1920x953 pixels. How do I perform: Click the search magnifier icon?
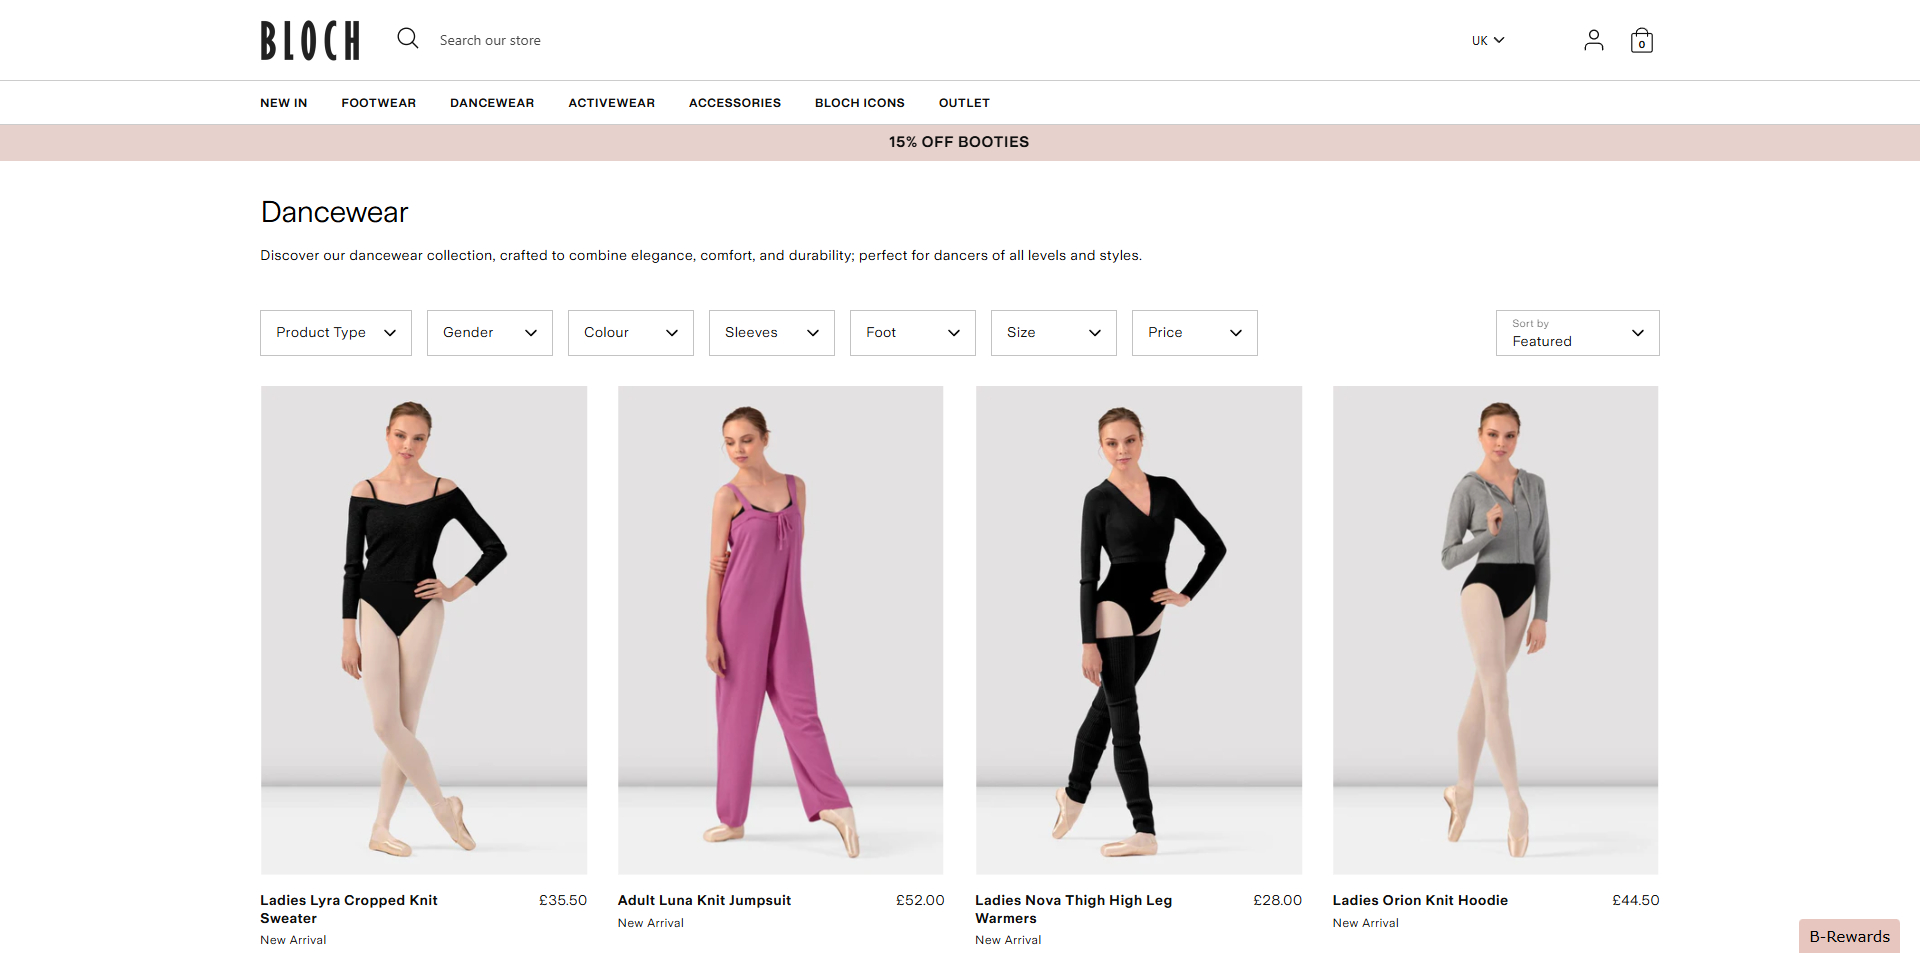tap(407, 38)
